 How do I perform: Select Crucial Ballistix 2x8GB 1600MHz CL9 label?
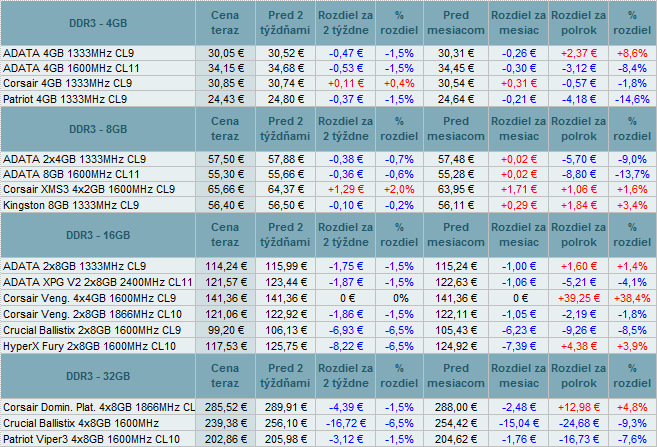92,330
